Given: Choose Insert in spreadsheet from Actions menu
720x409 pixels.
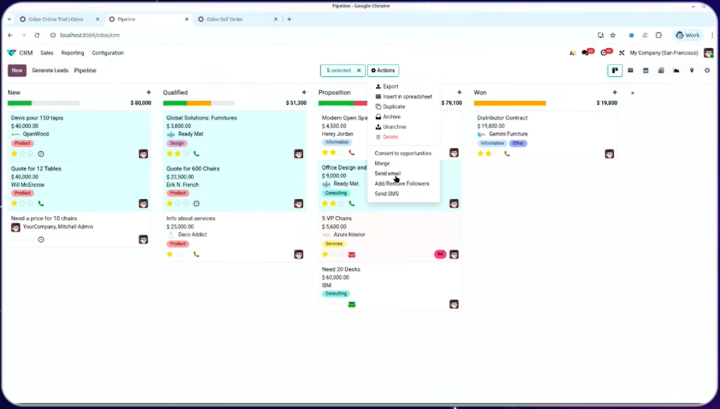Looking at the screenshot, I should 404,96.
